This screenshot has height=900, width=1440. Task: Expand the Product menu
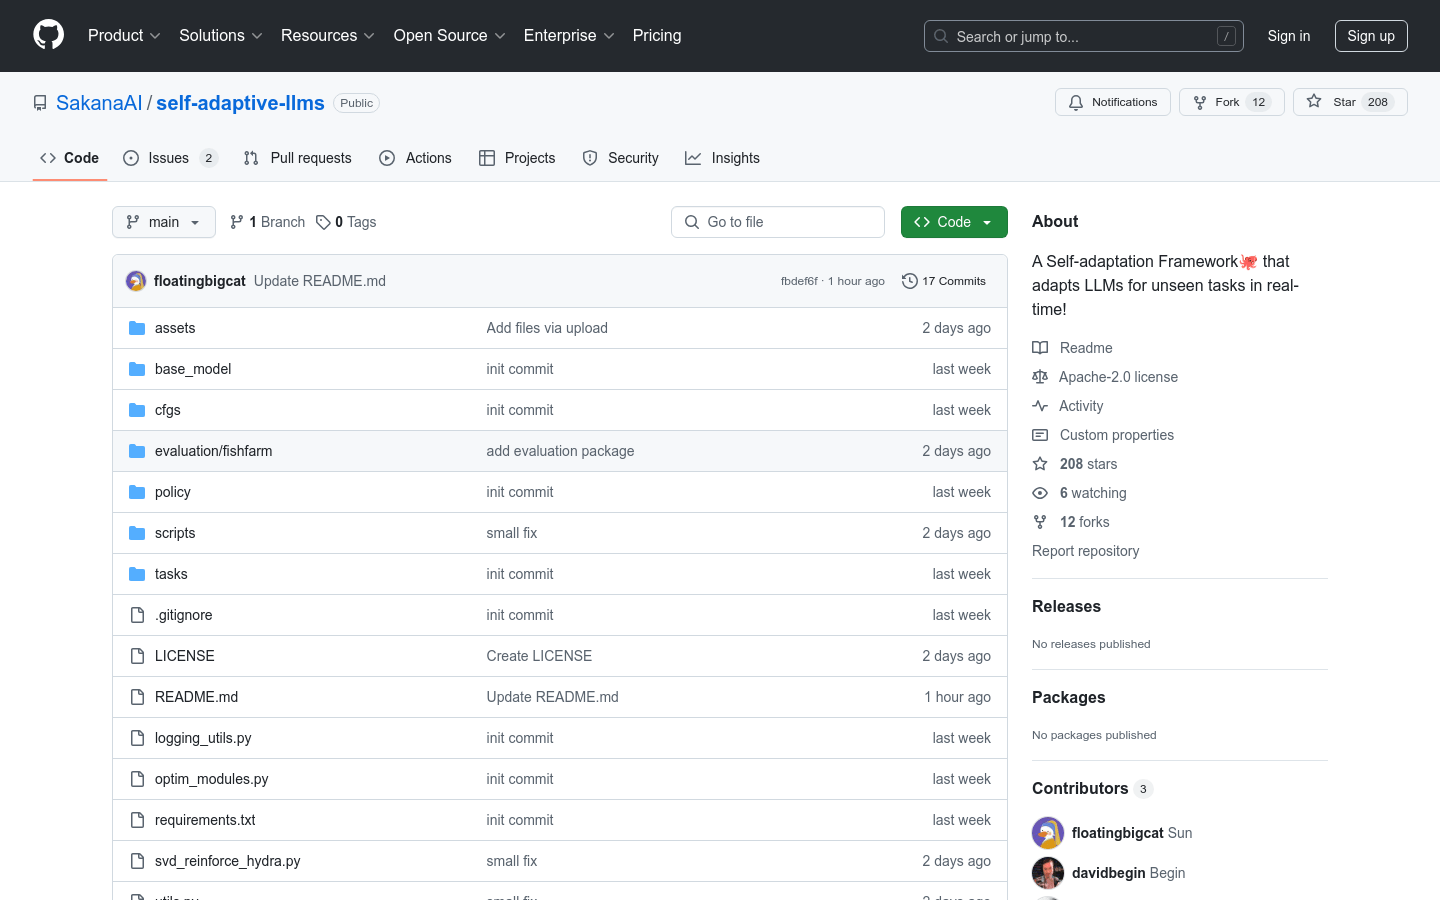(x=124, y=35)
